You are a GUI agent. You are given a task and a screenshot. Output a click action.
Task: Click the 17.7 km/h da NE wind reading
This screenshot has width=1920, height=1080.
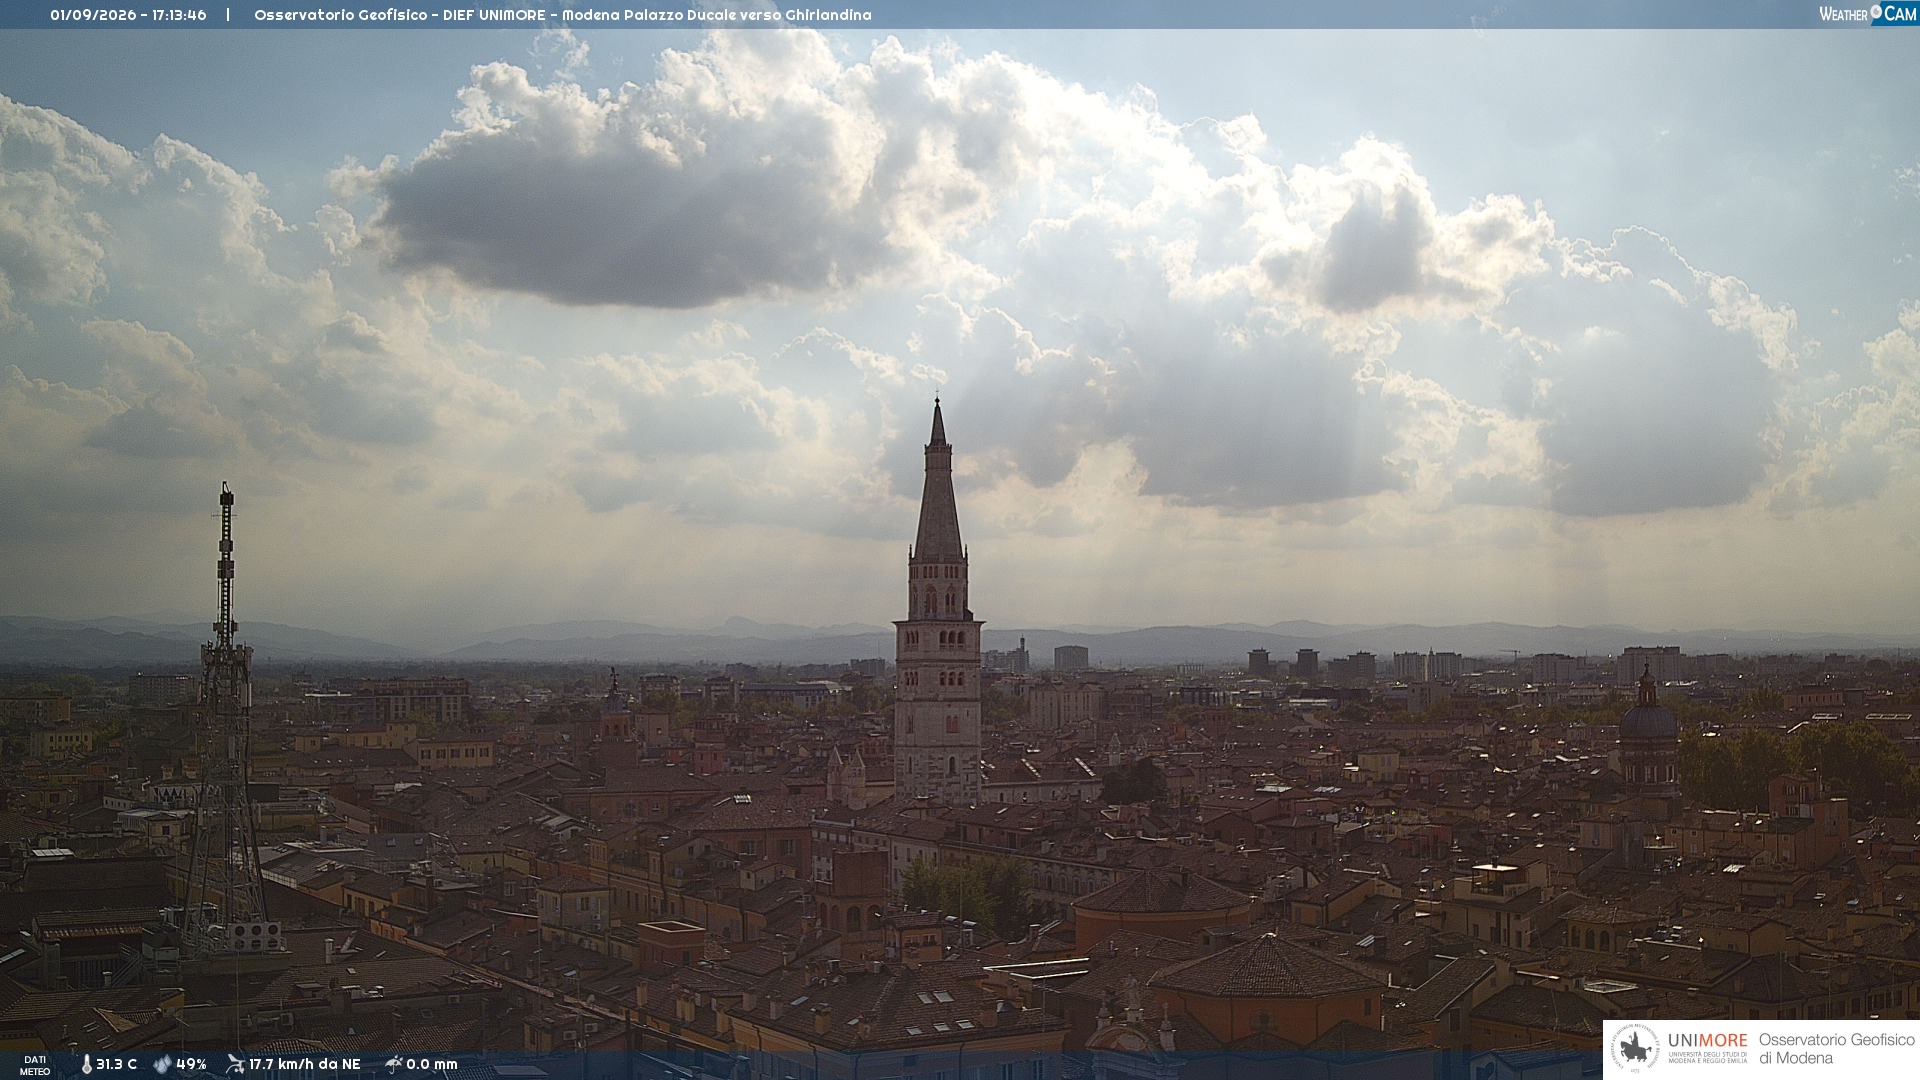click(x=304, y=1065)
